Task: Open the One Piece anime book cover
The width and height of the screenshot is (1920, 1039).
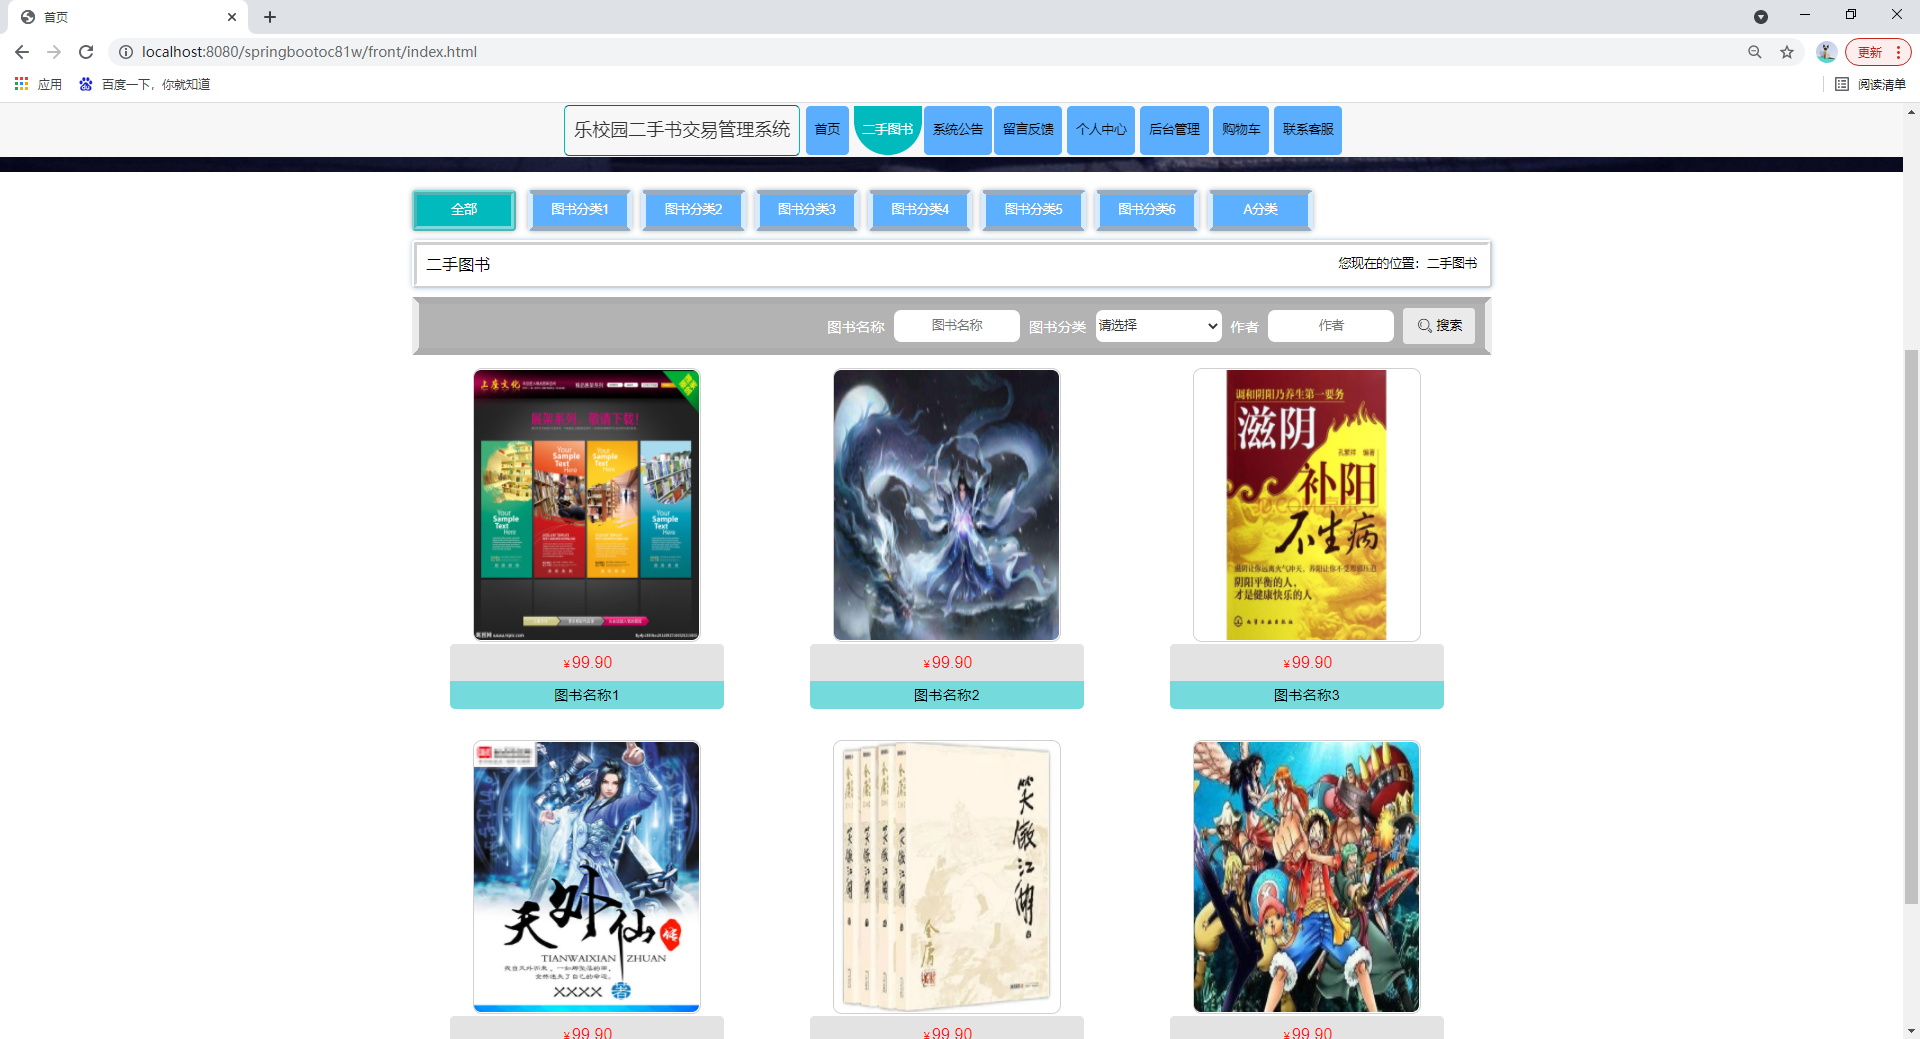Action: click(1307, 877)
